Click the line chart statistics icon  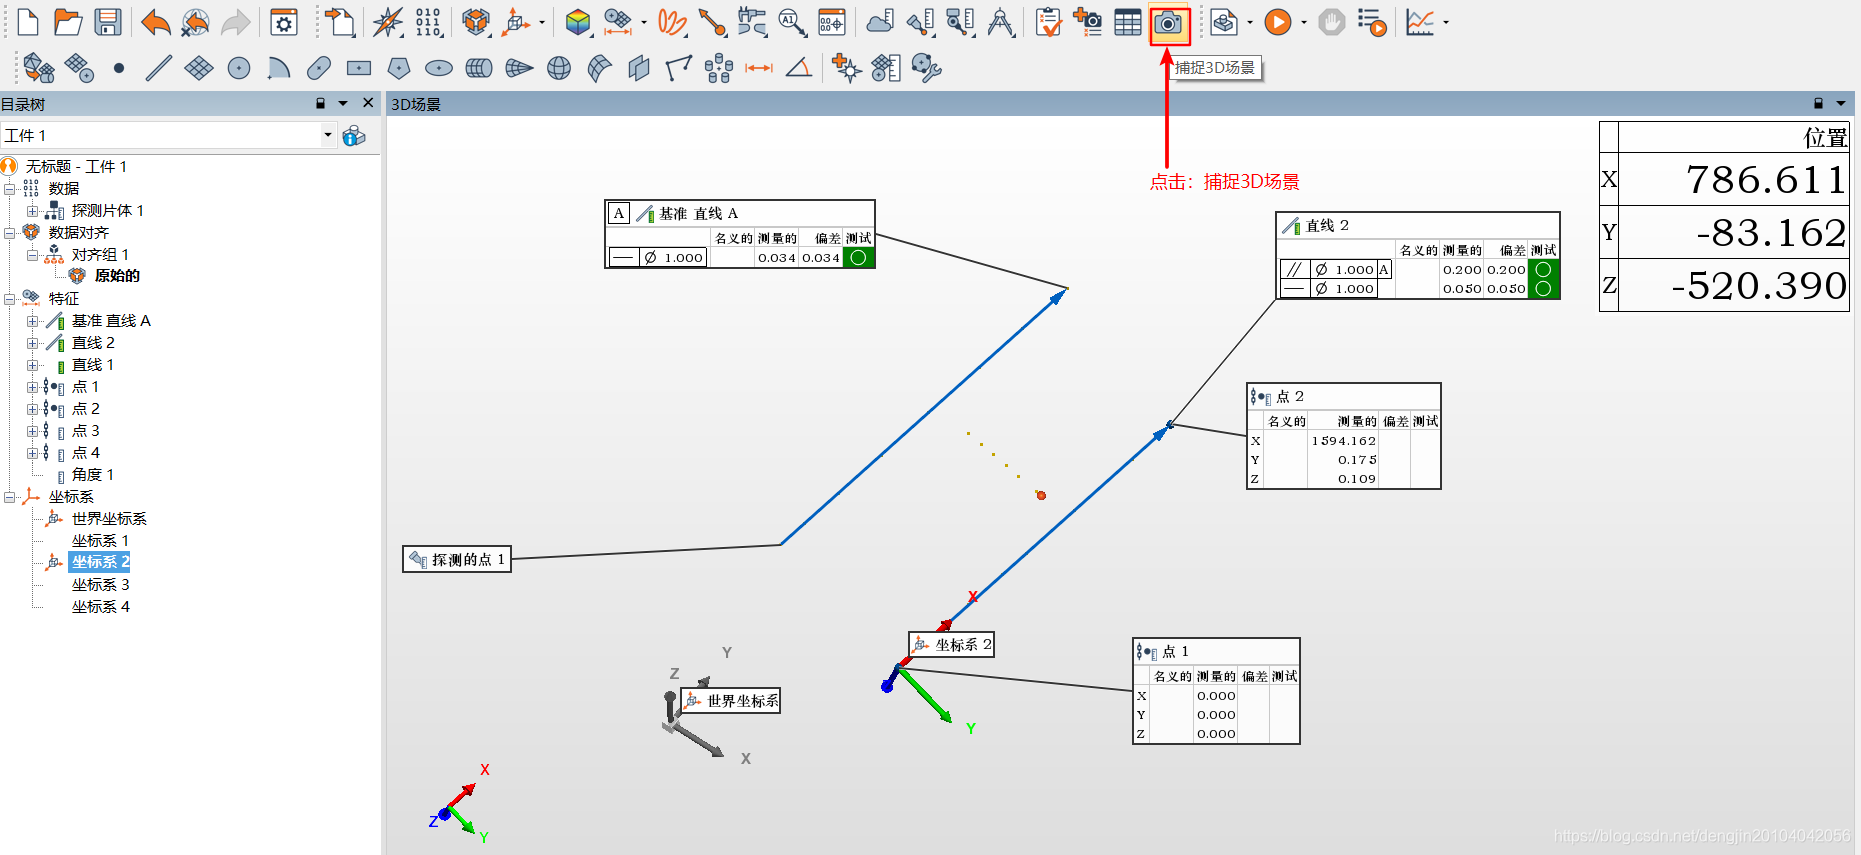[1419, 22]
